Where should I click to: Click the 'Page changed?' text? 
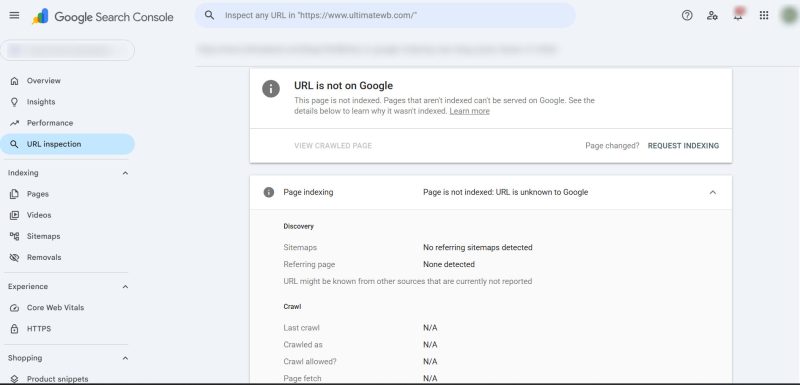coord(612,145)
